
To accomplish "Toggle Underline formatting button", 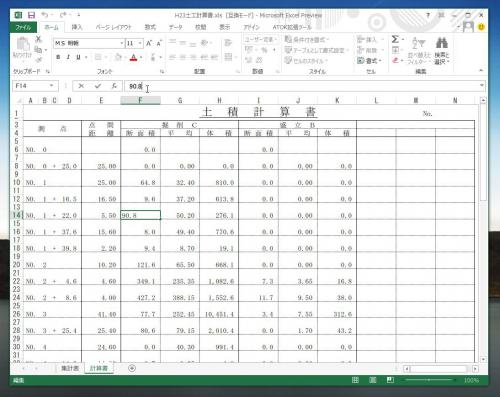I will 78,57.
